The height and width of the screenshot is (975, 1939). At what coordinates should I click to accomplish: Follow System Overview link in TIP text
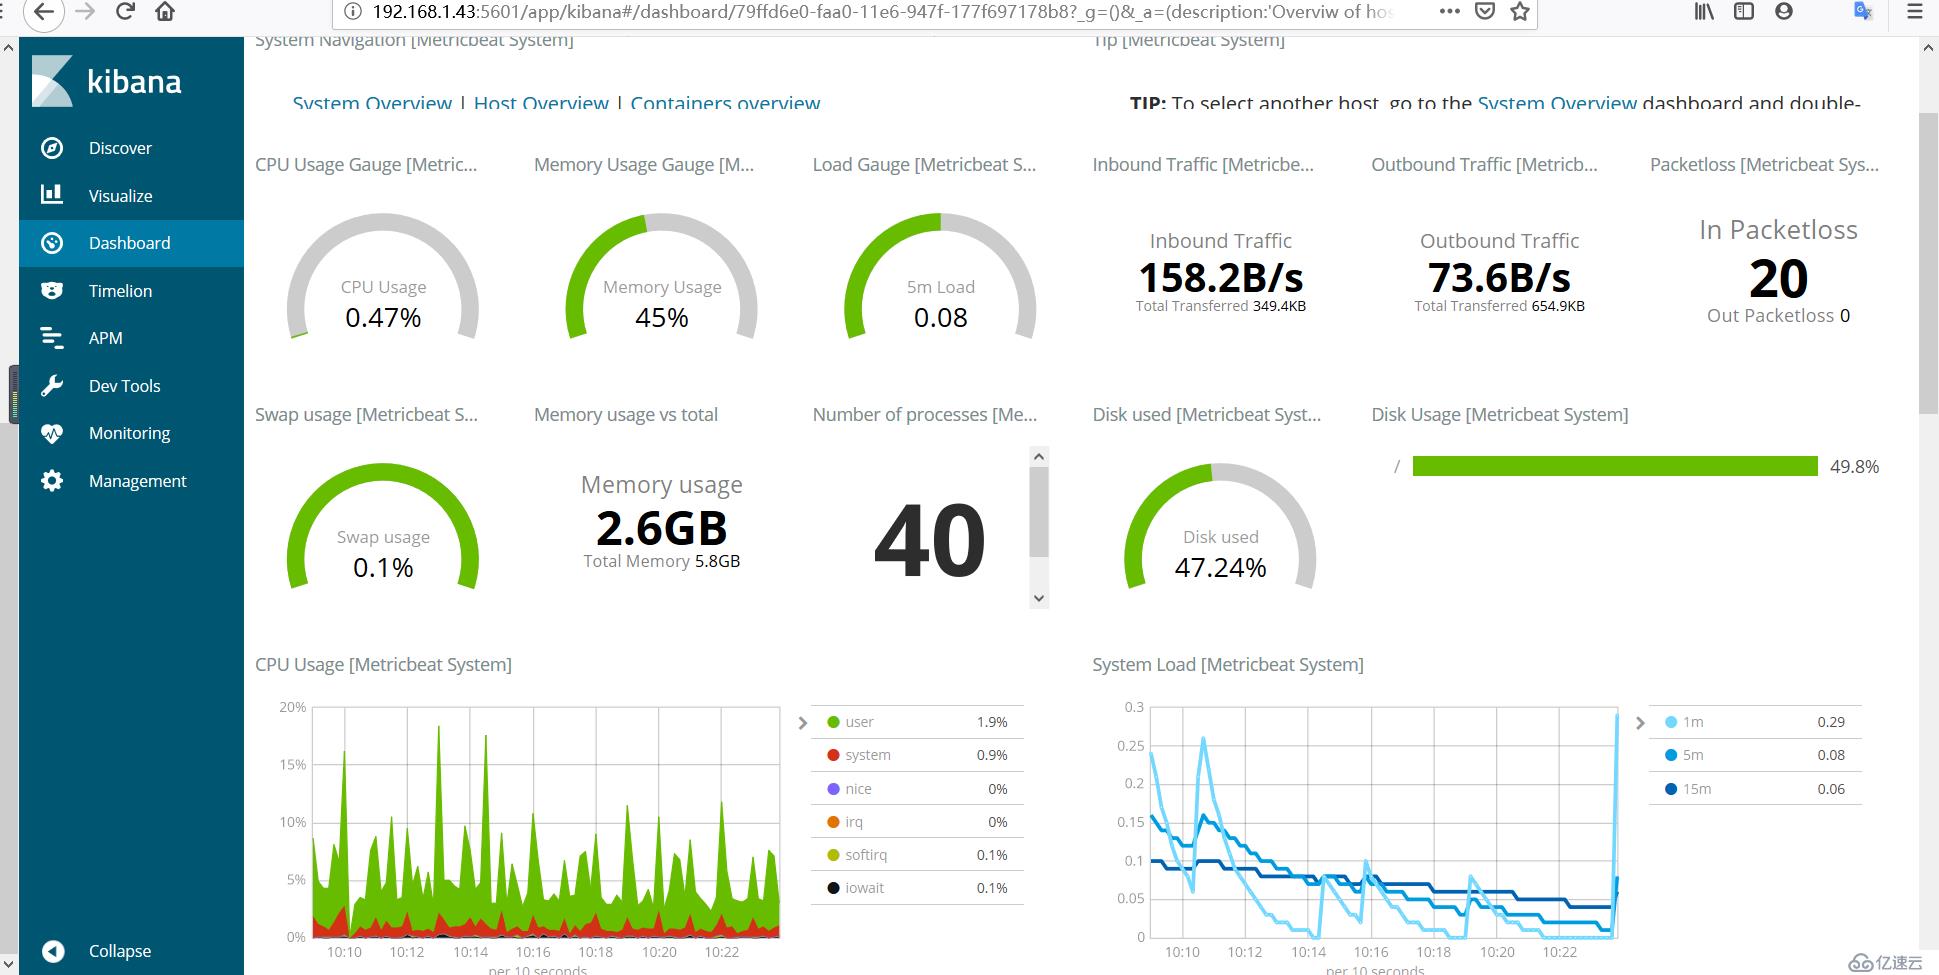point(1557,103)
